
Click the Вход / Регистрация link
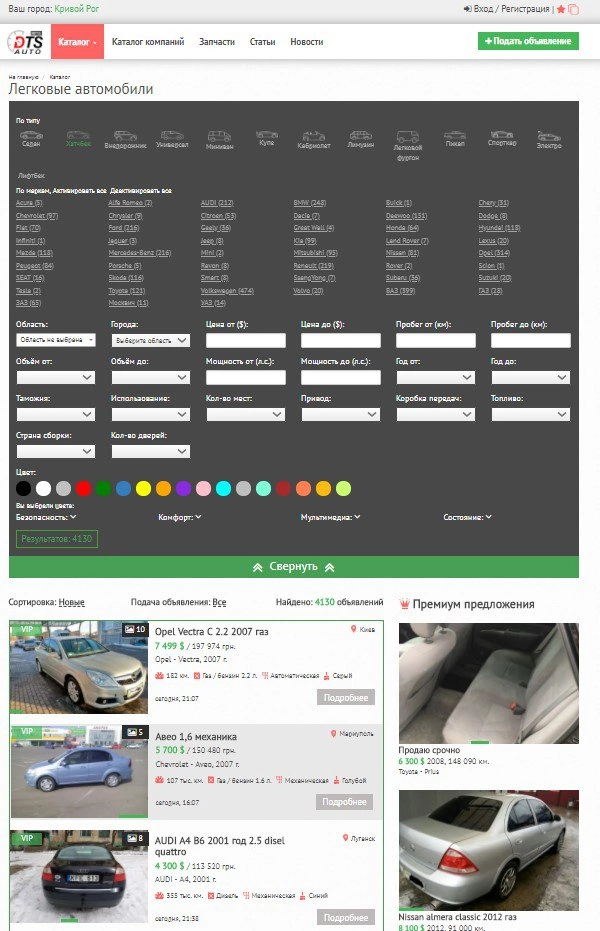(506, 9)
